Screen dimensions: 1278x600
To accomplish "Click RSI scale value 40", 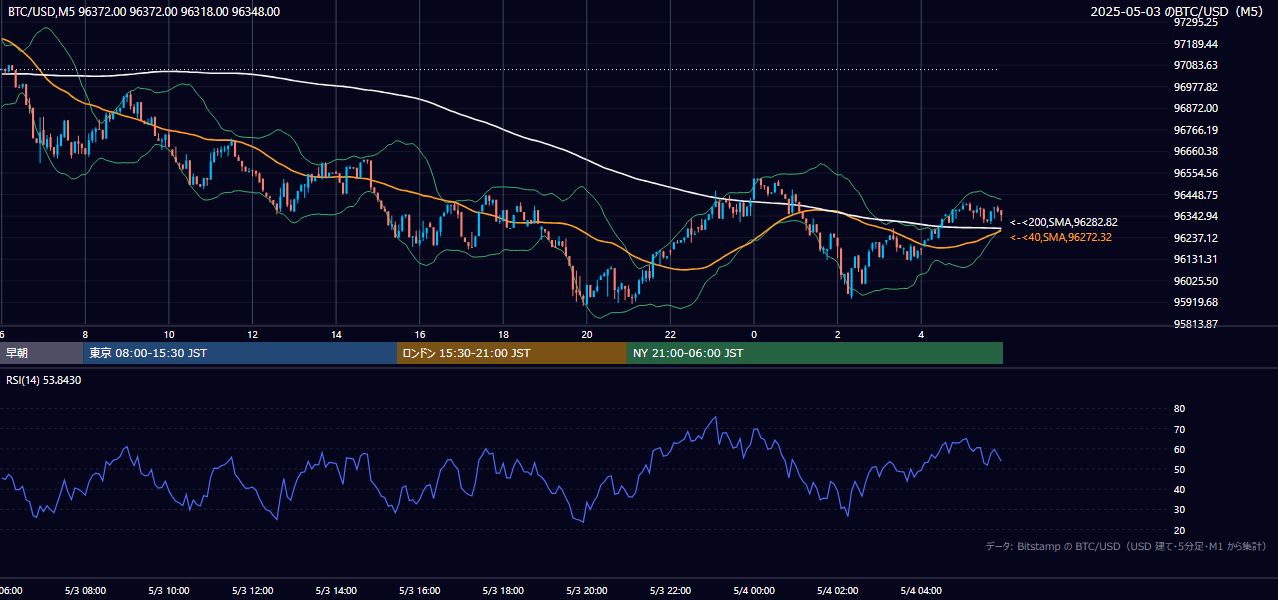I will click(x=1179, y=489).
